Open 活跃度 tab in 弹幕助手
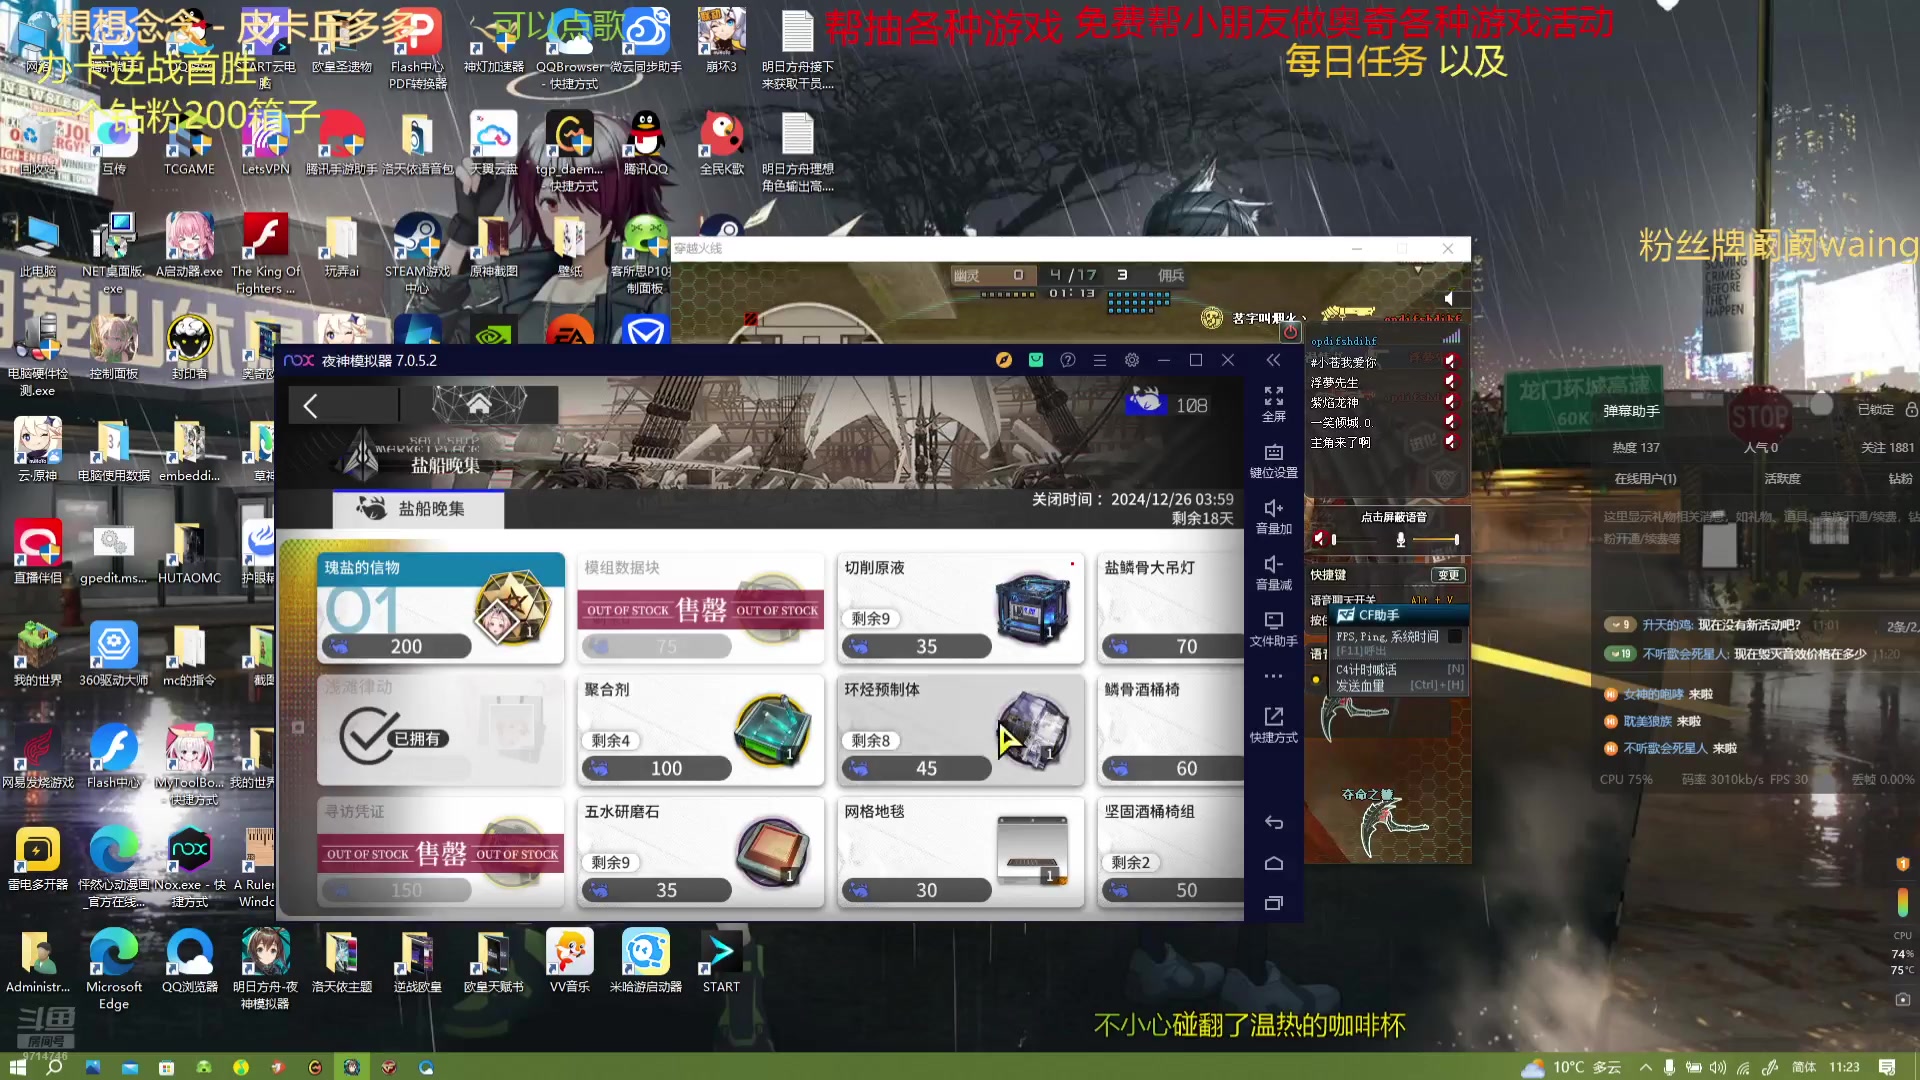 pyautogui.click(x=1782, y=479)
